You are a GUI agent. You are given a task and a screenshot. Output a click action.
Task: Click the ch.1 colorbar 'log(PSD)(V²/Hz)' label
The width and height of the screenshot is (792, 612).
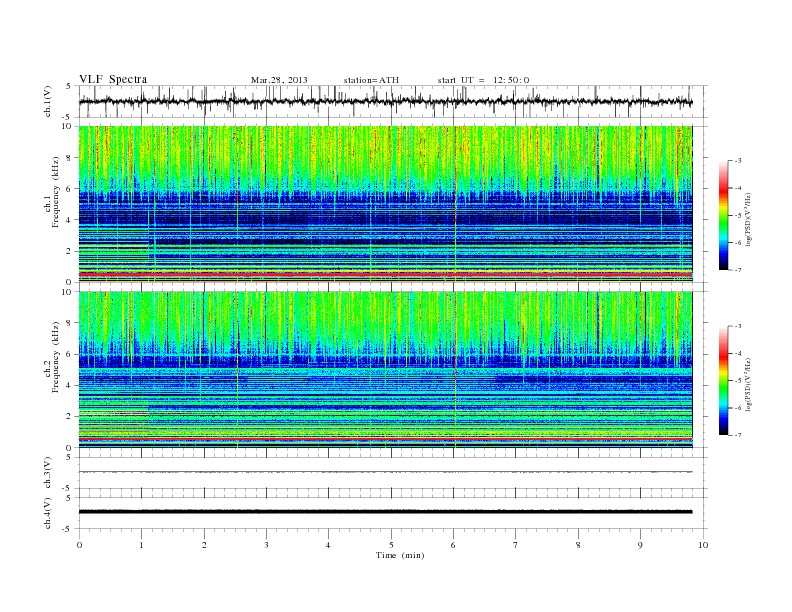pos(748,220)
